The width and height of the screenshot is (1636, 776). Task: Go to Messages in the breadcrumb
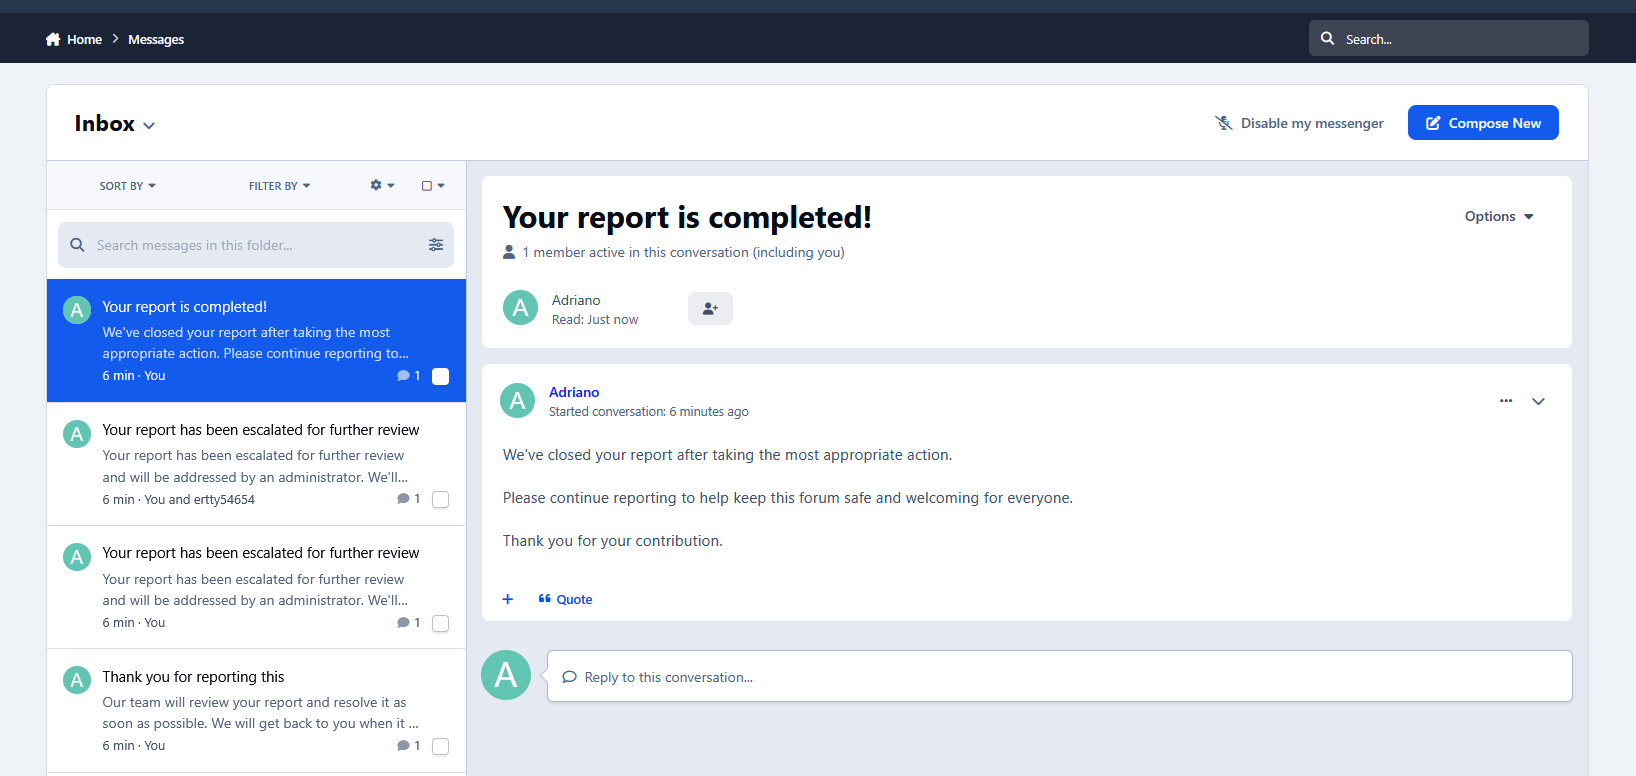(156, 39)
